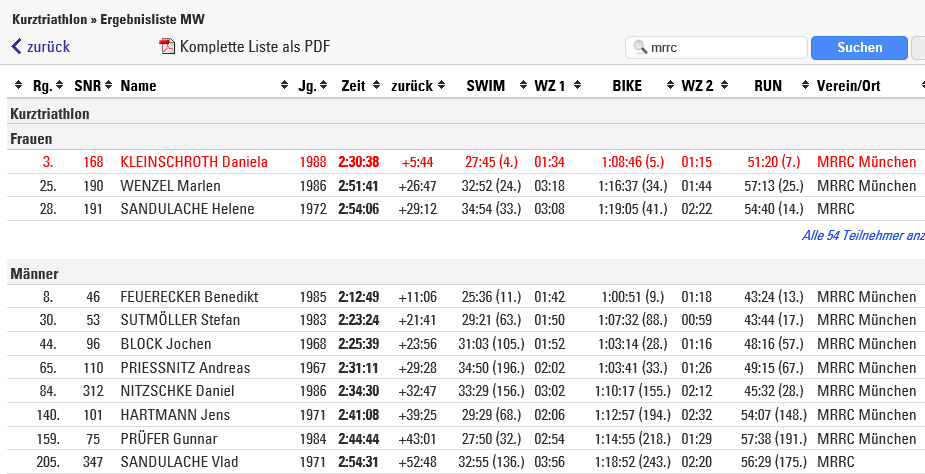Click the back chevron arrow icon
This screenshot has width=925, height=474.
(x=16, y=47)
